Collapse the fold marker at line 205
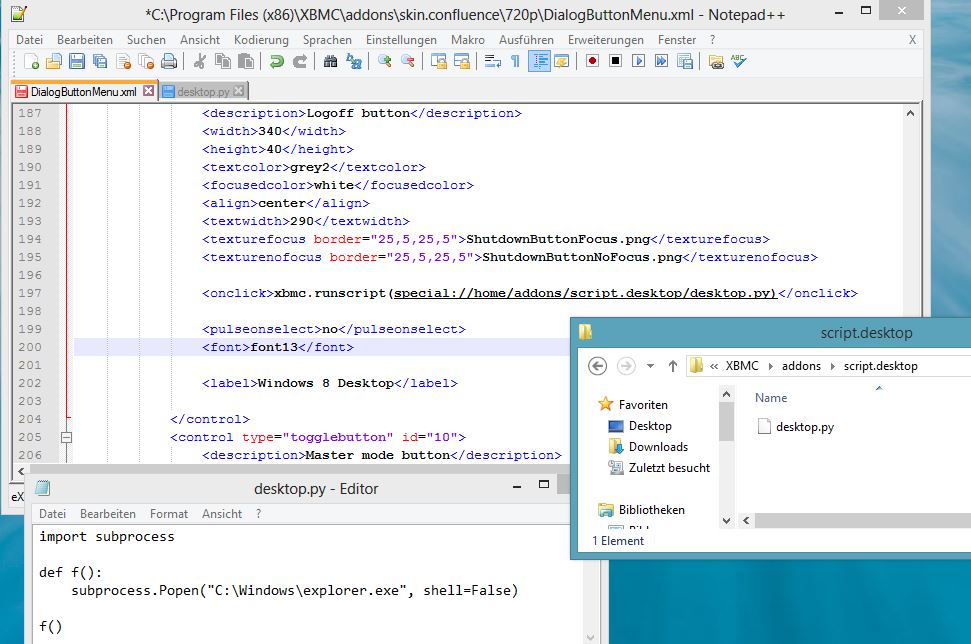 (67, 437)
